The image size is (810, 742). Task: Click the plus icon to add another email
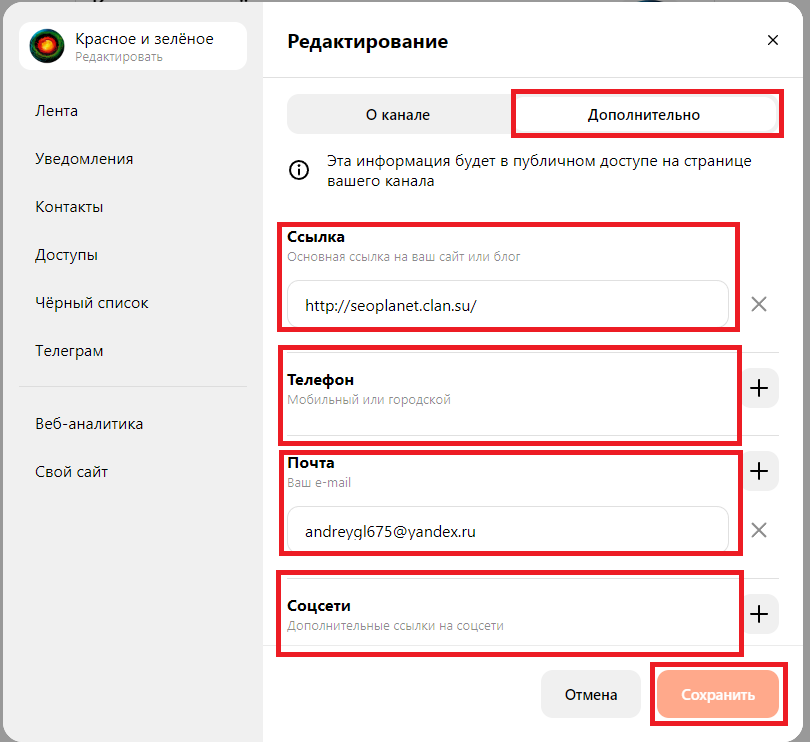pos(759,471)
